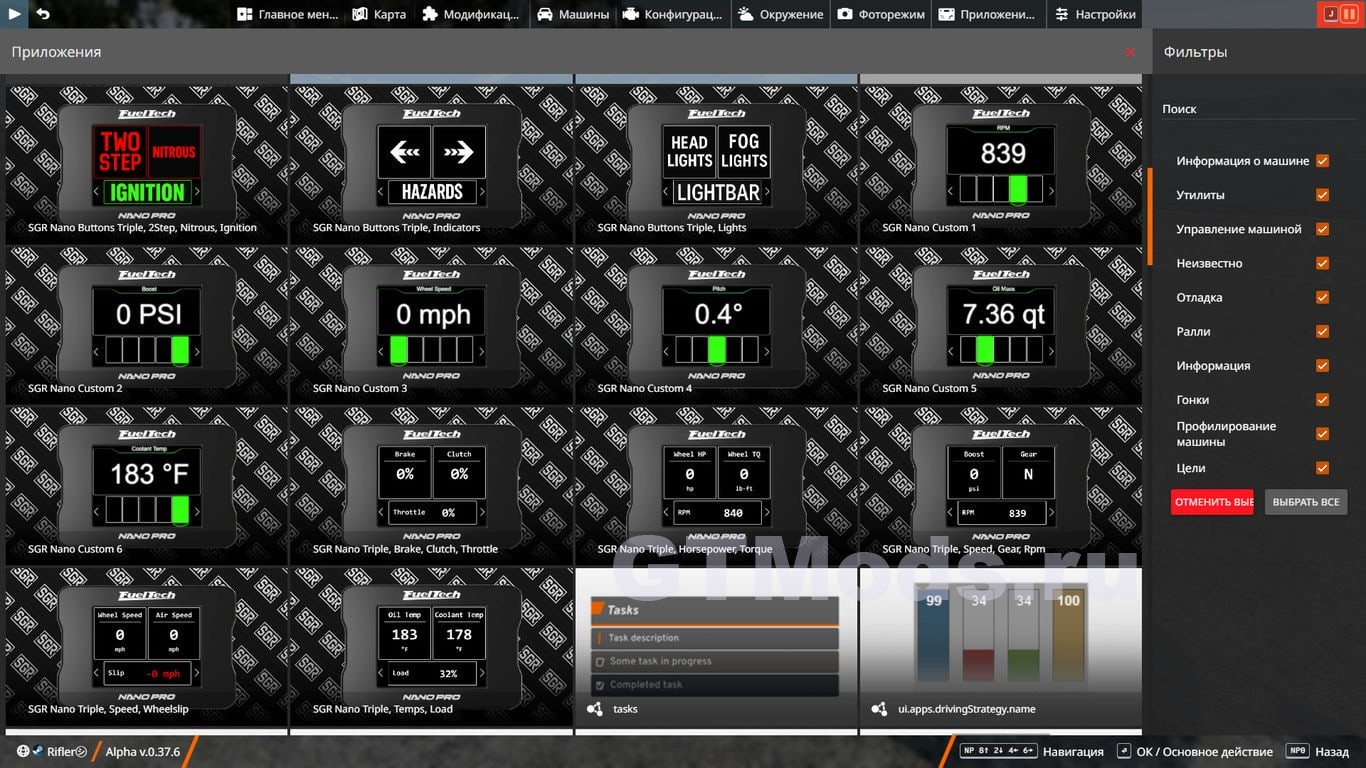Open Окружение via the weather icon
Screen dimensions: 1366x768
click(747, 14)
